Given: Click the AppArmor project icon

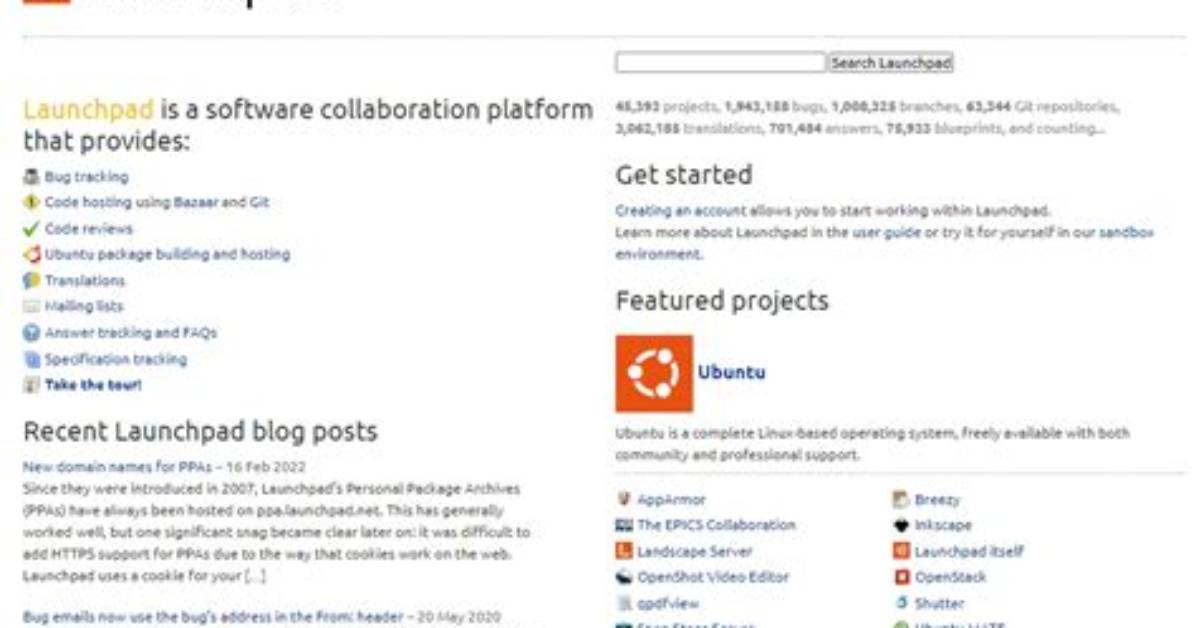Looking at the screenshot, I should coord(624,499).
